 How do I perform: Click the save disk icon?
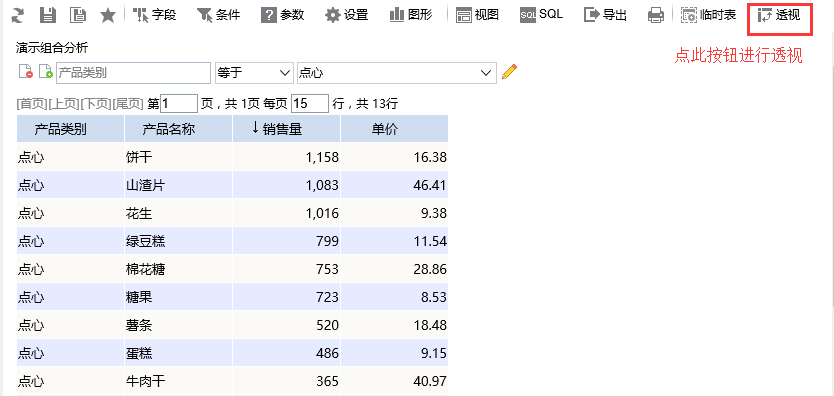pos(48,15)
